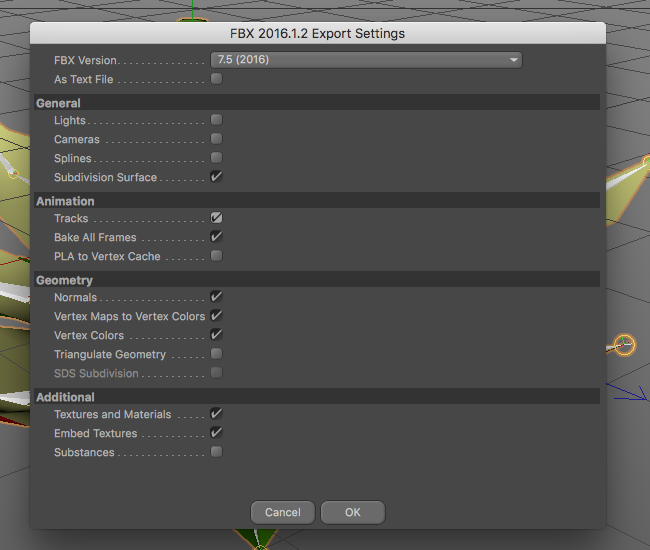
Task: Click the Additional section header
Action: (x=317, y=397)
